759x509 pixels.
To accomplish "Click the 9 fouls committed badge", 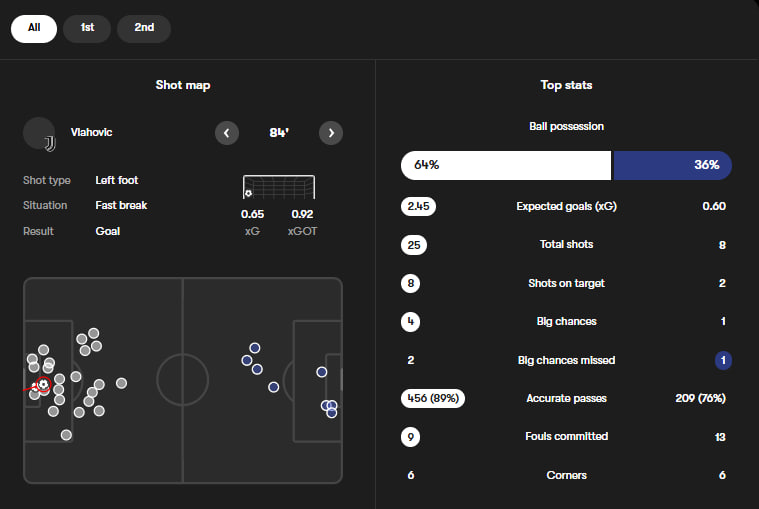I will pos(410,437).
